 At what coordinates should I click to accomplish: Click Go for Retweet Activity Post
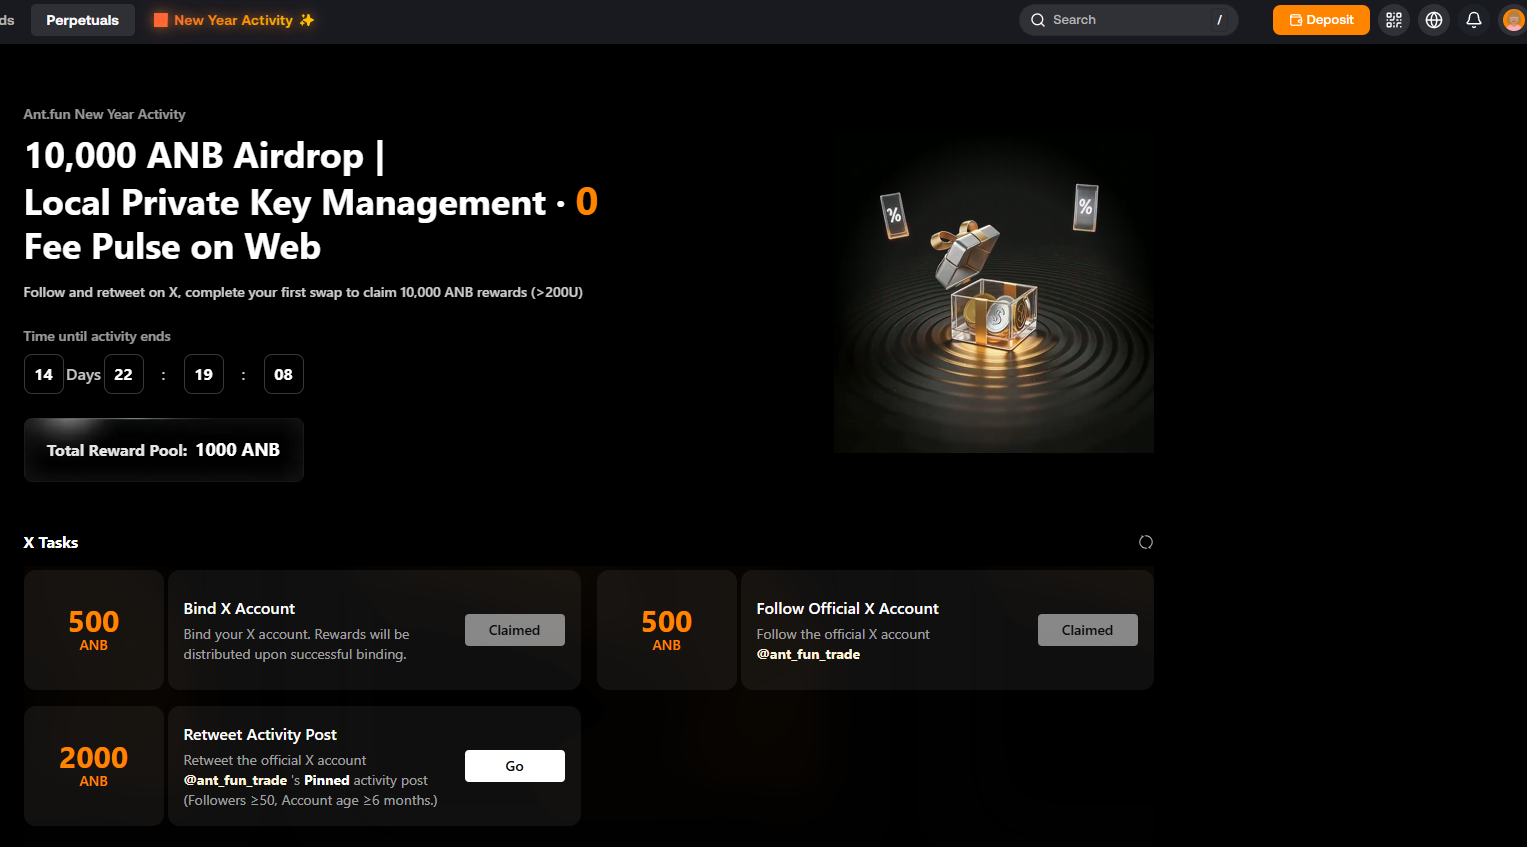coord(514,766)
